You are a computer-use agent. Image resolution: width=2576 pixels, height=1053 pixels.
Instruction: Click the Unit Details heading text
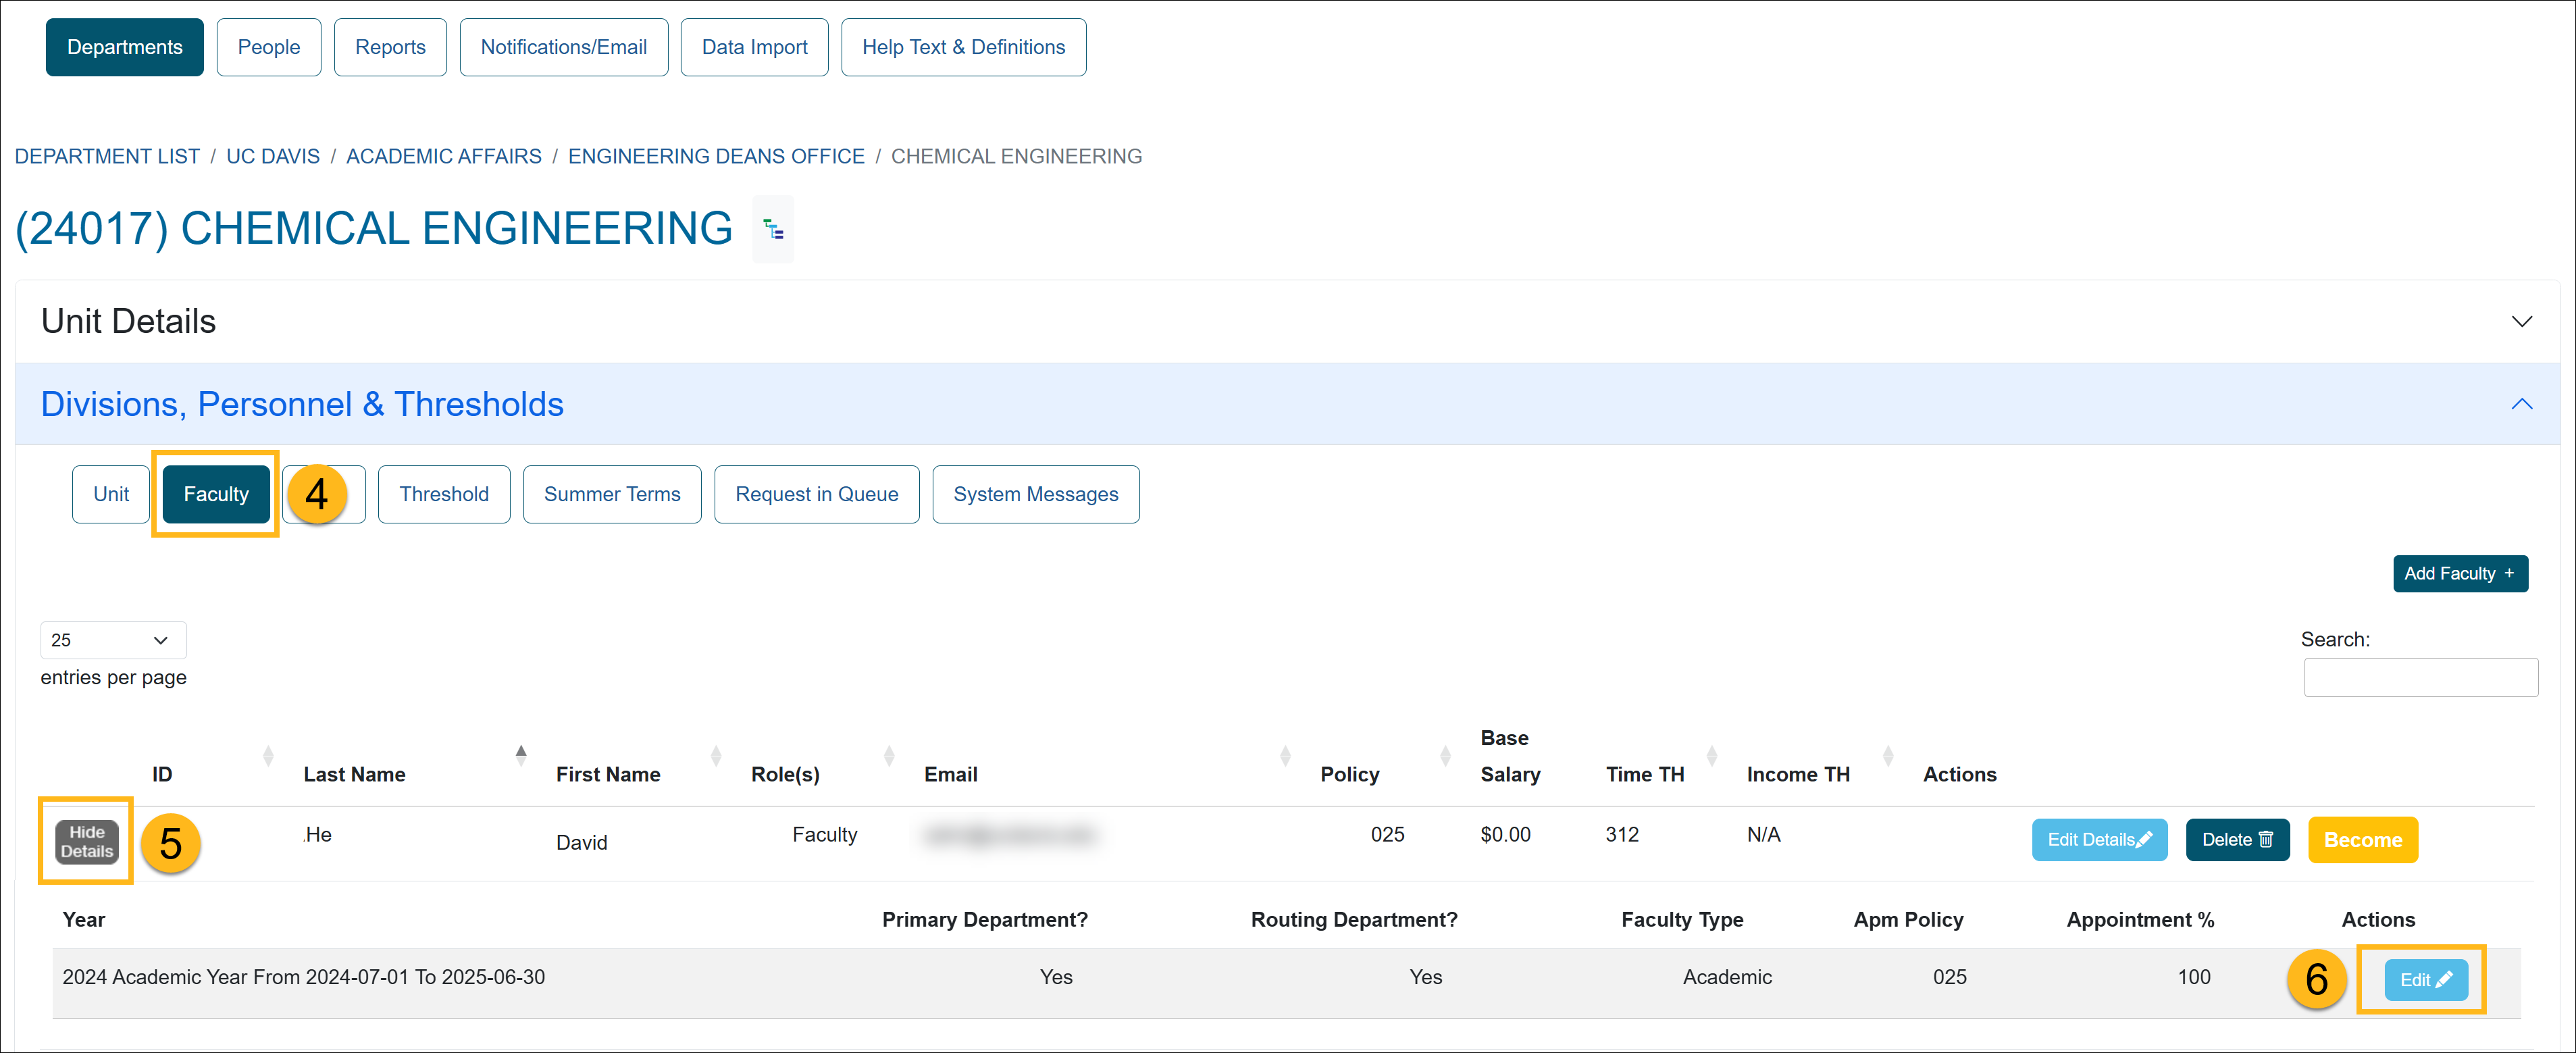click(x=128, y=321)
